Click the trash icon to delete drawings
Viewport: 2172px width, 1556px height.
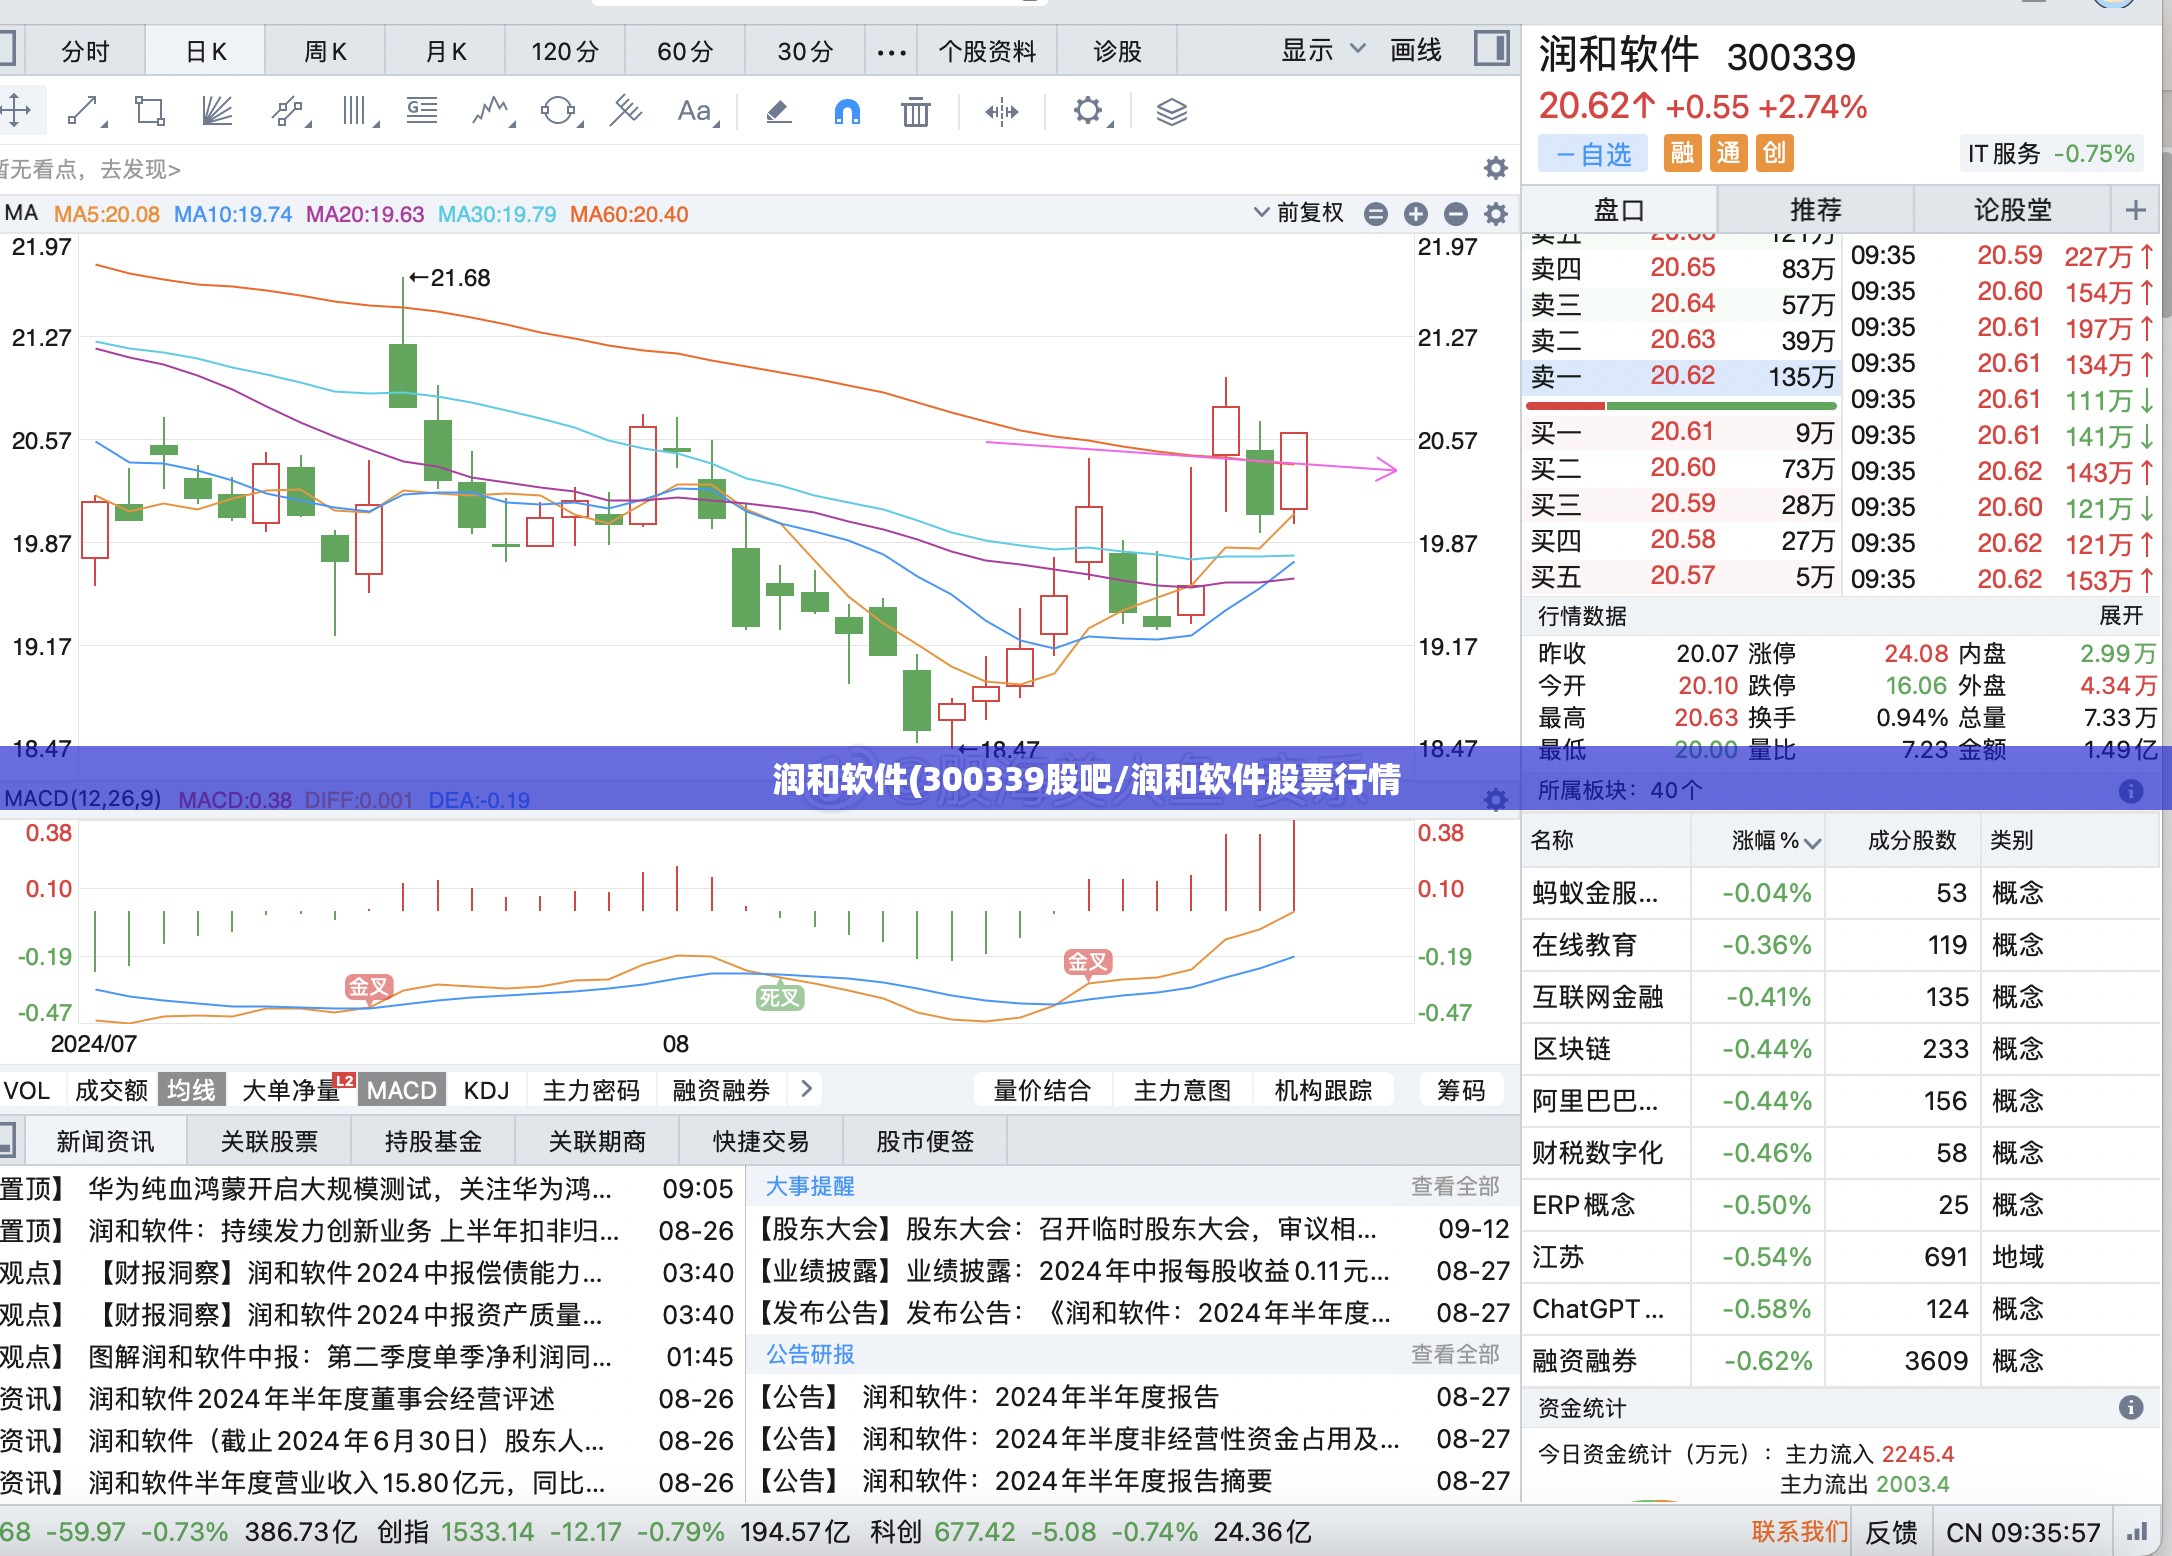tap(915, 111)
